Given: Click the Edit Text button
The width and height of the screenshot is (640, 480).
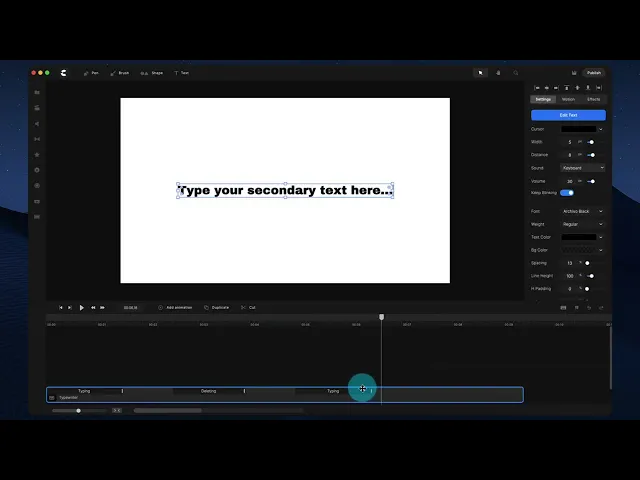Looking at the screenshot, I should [568, 115].
